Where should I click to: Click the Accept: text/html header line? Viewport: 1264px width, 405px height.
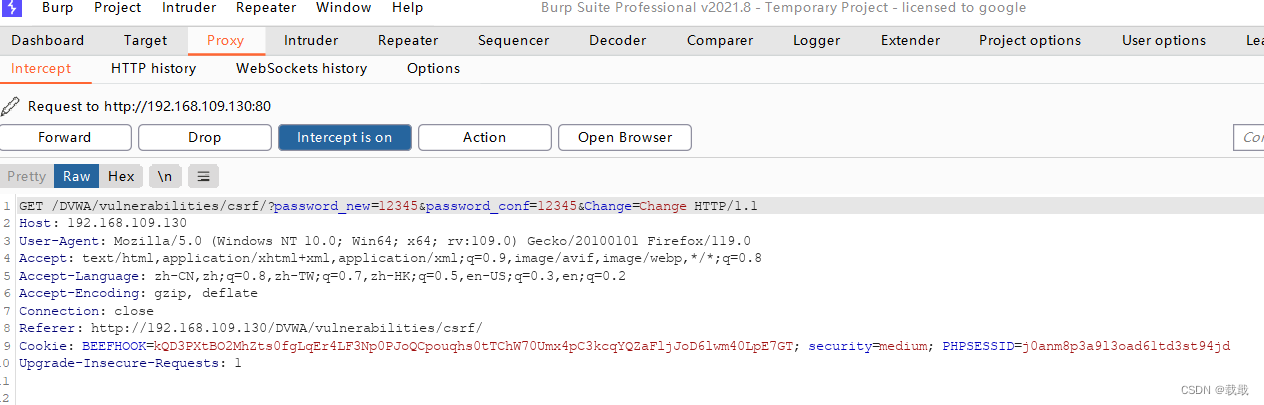point(390,258)
